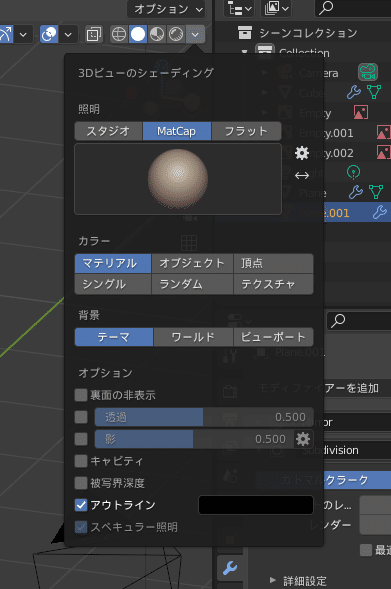
Task: Click Plane.001 modifier wrench icon
Action: tap(380, 213)
